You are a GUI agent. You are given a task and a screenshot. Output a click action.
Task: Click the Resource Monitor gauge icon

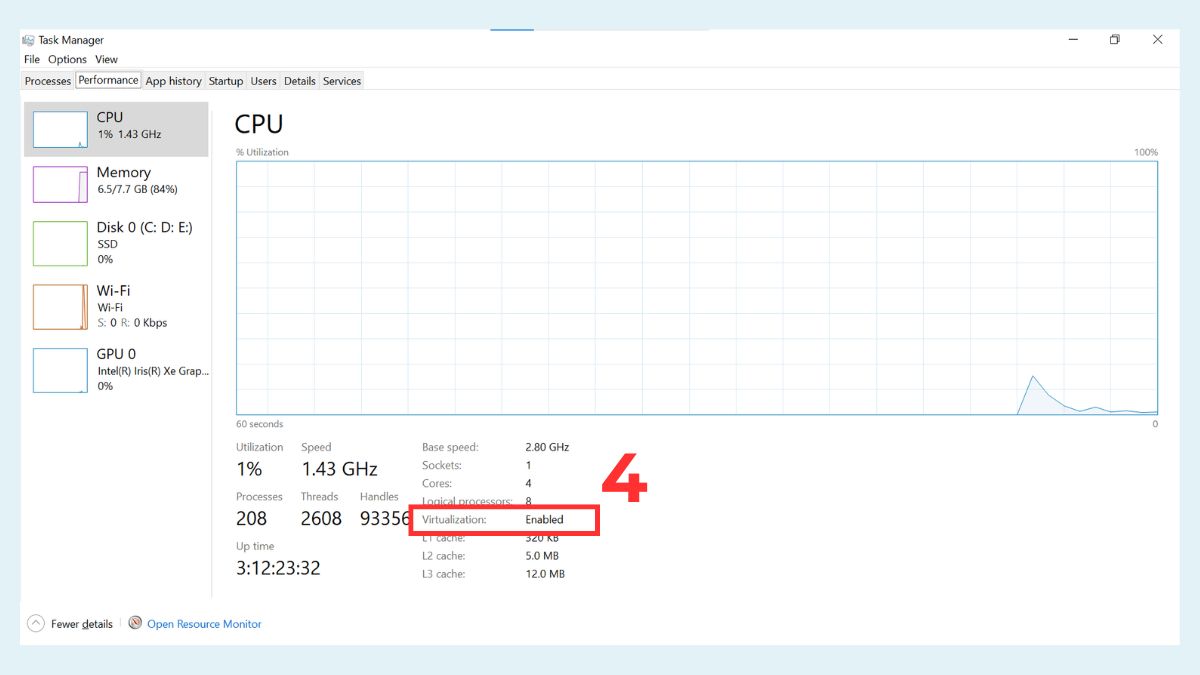[x=135, y=623]
